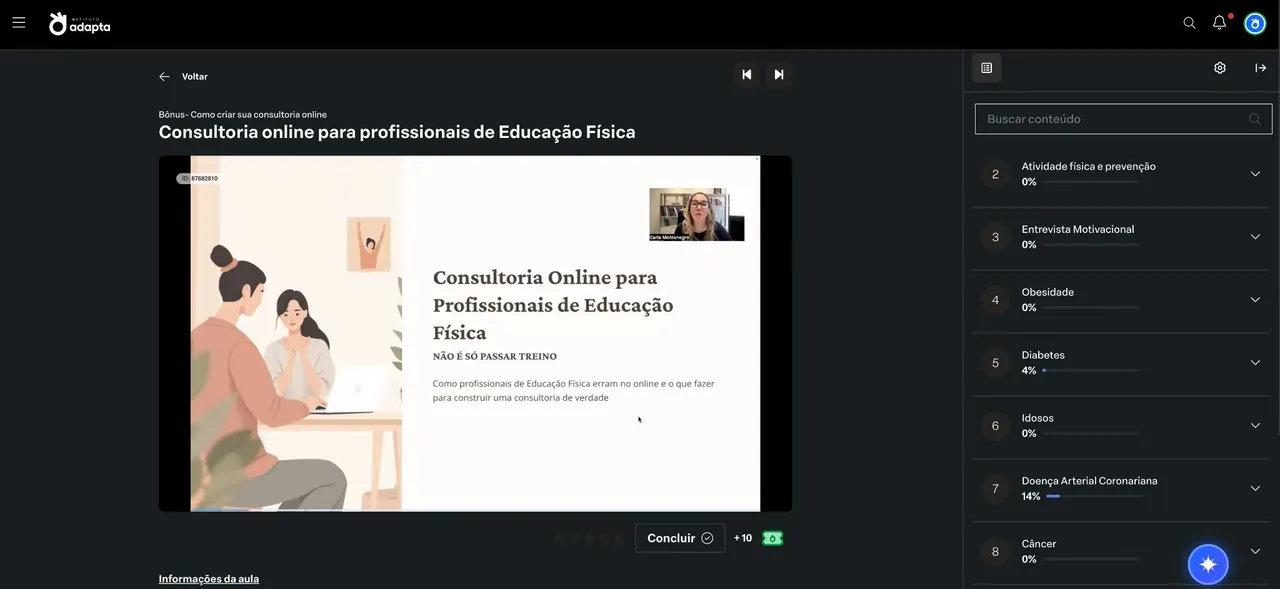Click the lesson video player
The height and width of the screenshot is (589, 1280).
click(x=475, y=333)
